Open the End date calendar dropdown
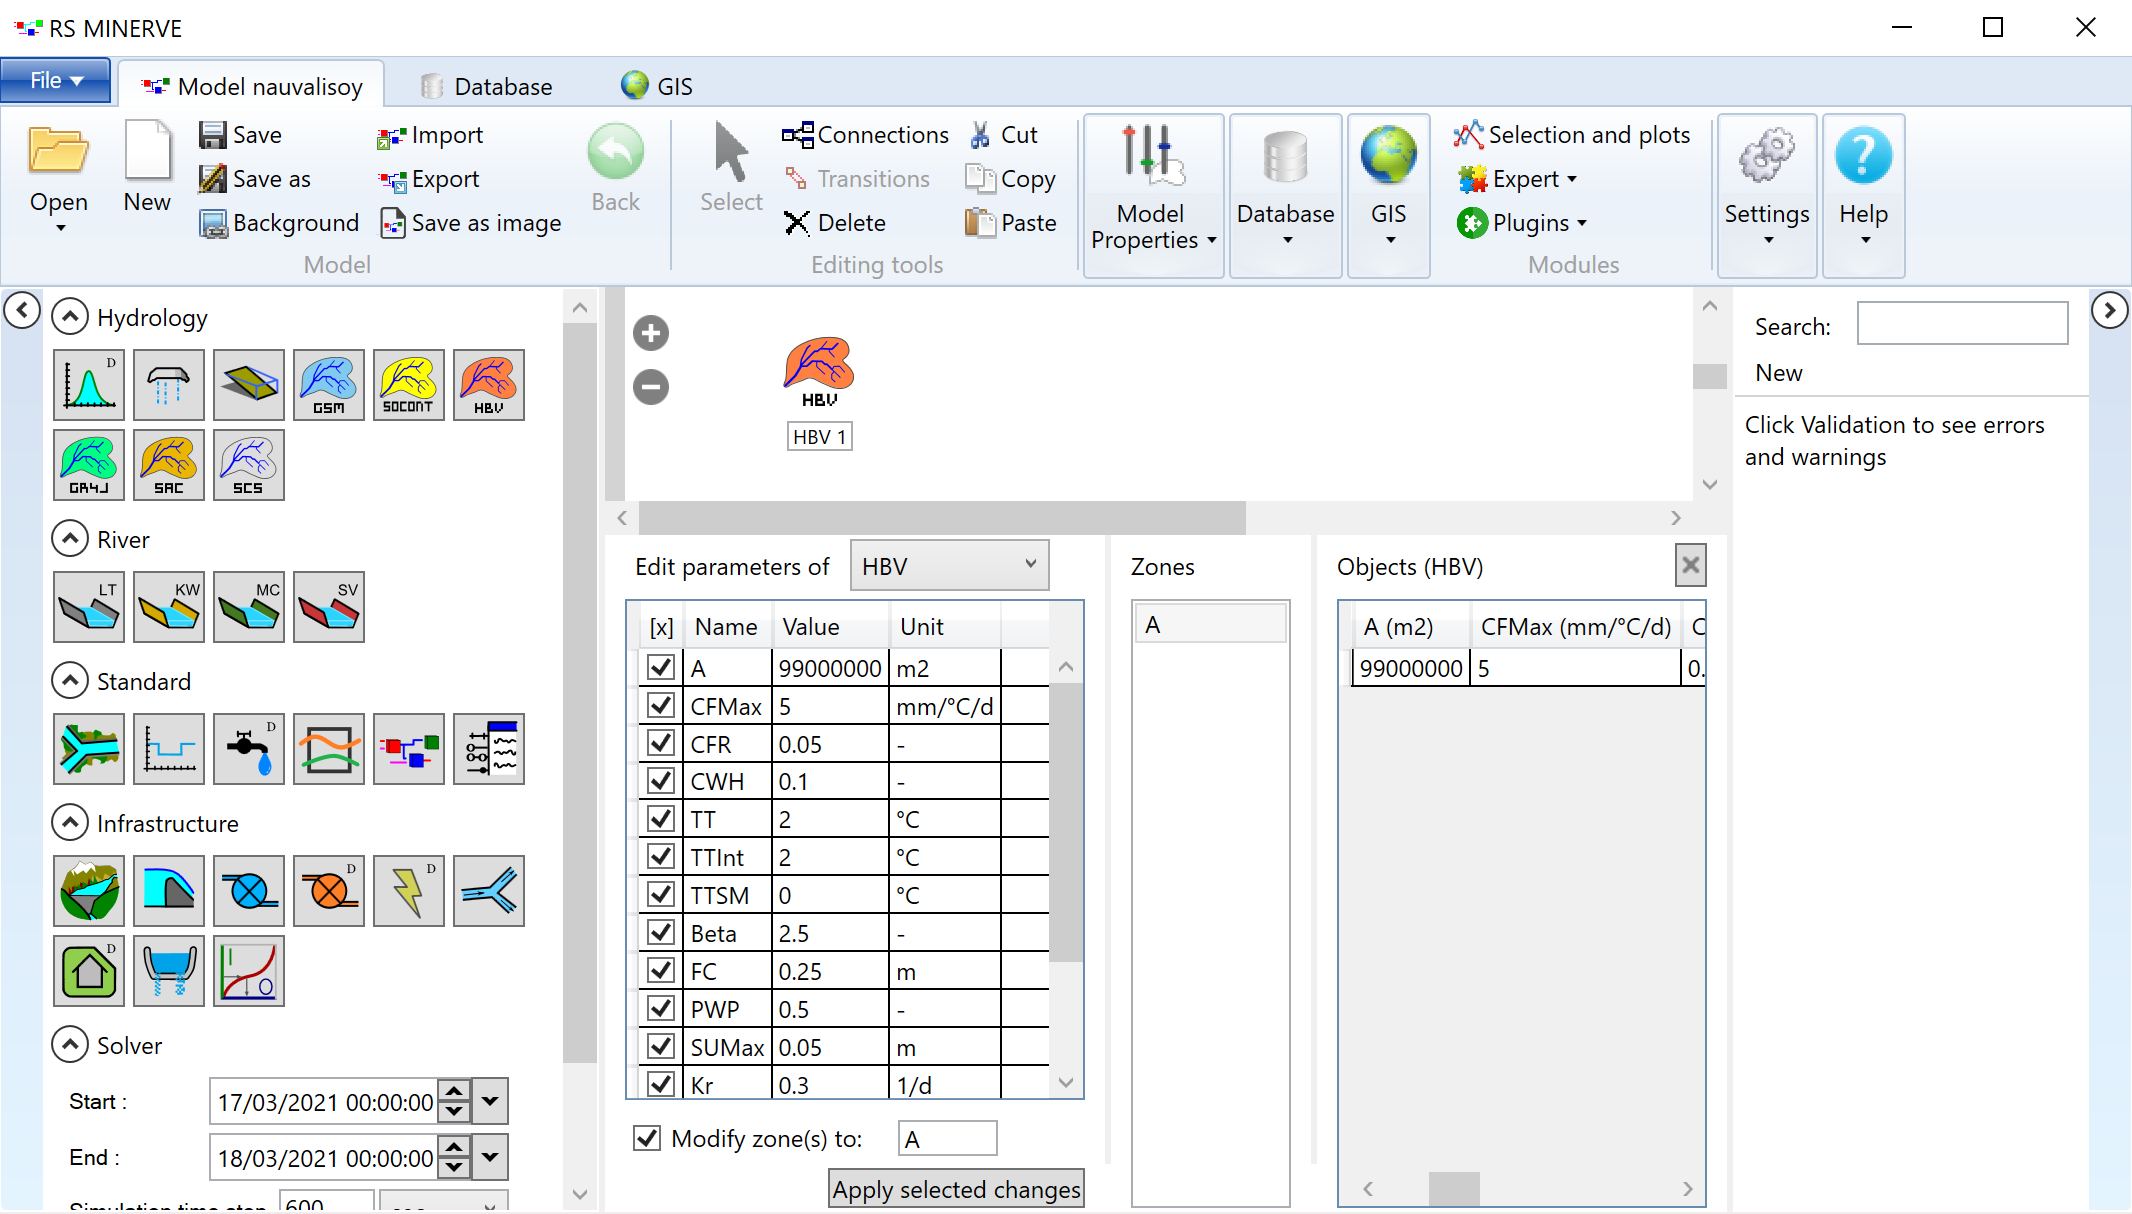Viewport: 2132px width, 1214px height. 490,1157
